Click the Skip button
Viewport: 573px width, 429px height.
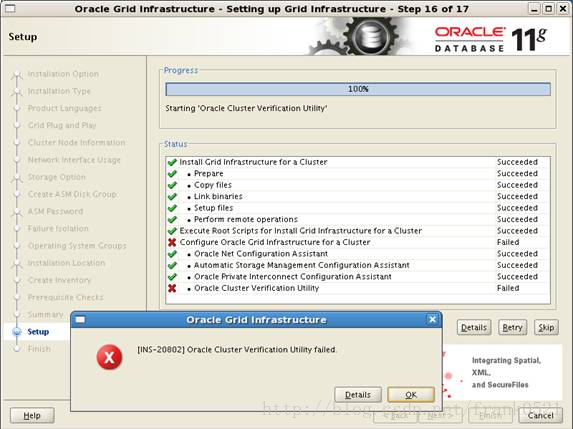pos(546,327)
